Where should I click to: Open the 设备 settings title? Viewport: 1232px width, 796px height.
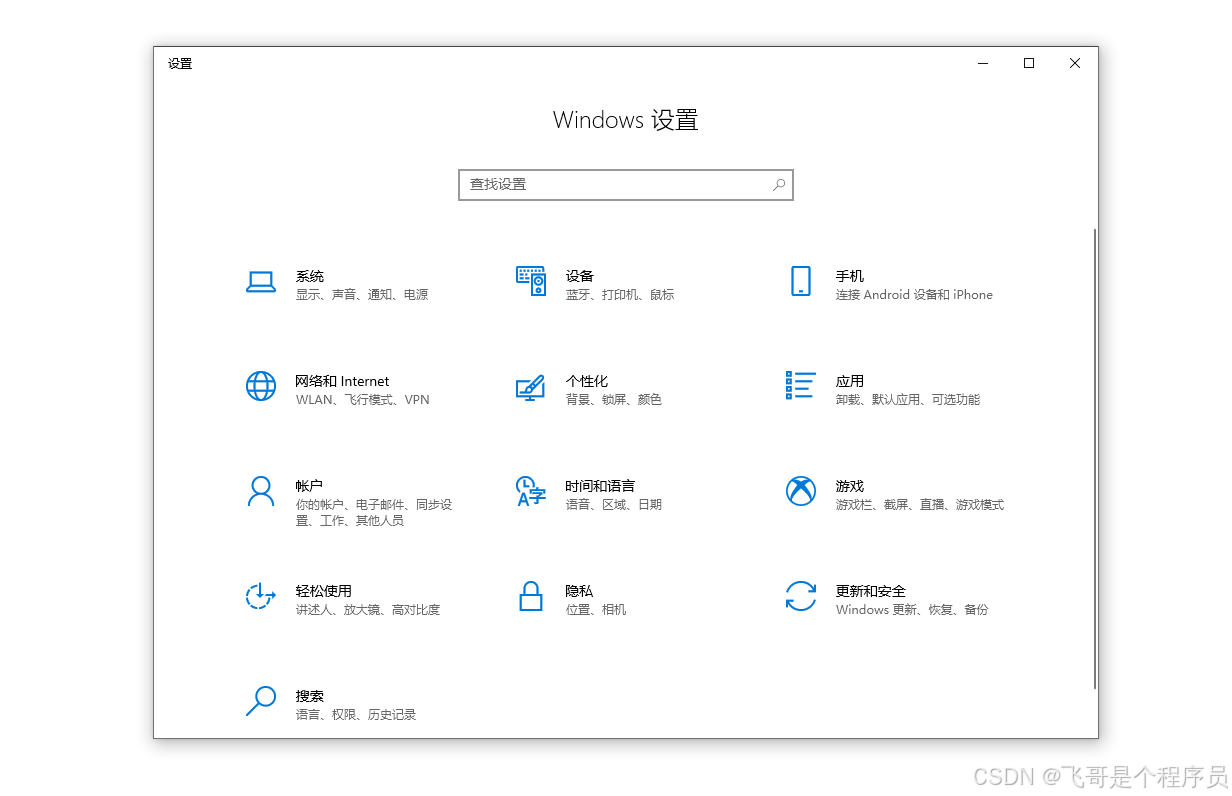tap(580, 276)
